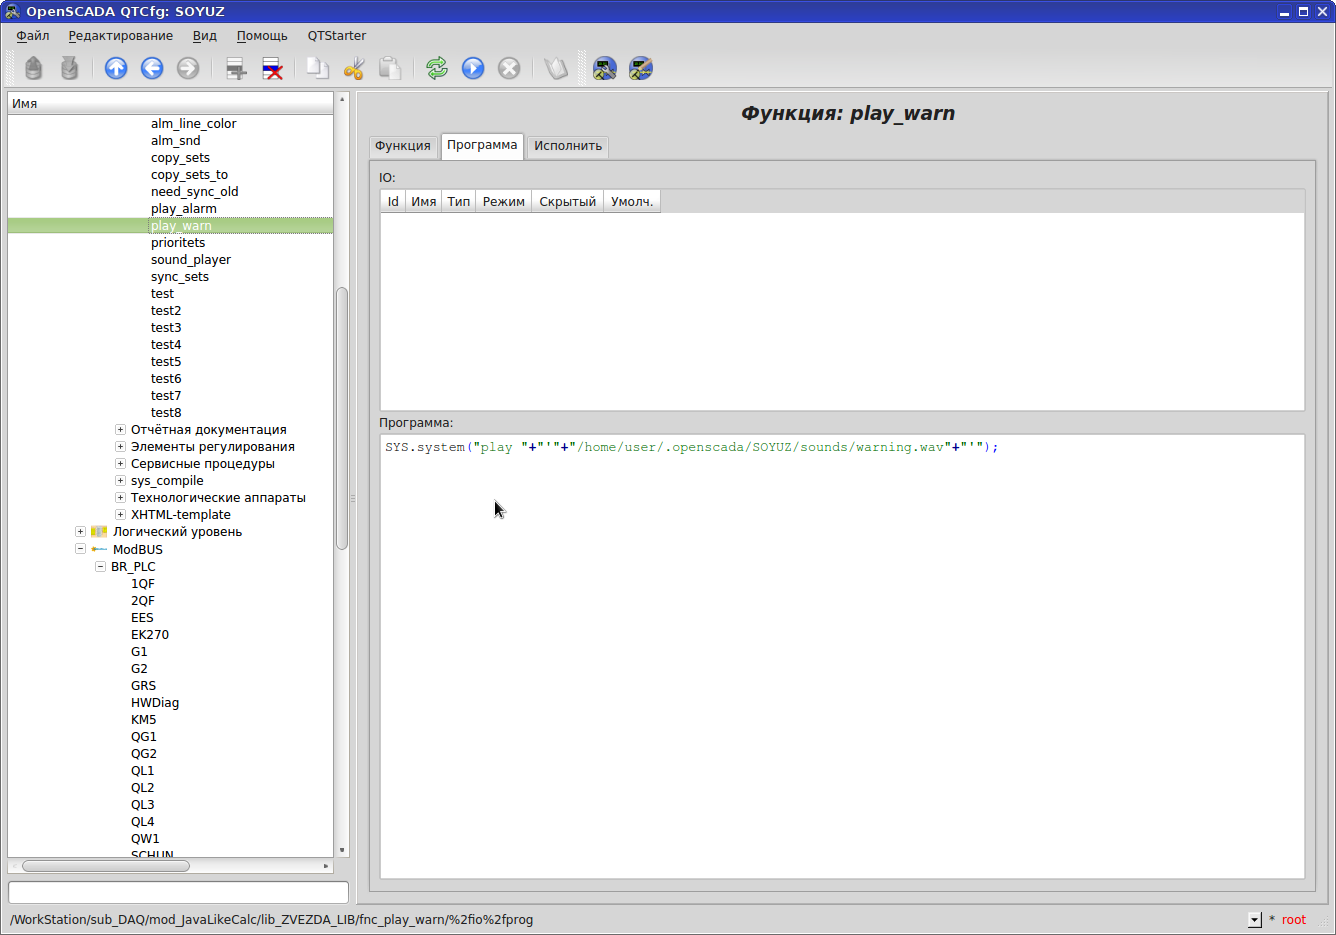This screenshot has height=935, width=1336.
Task: Click the Paste item toolbar icon
Action: pyautogui.click(x=390, y=68)
